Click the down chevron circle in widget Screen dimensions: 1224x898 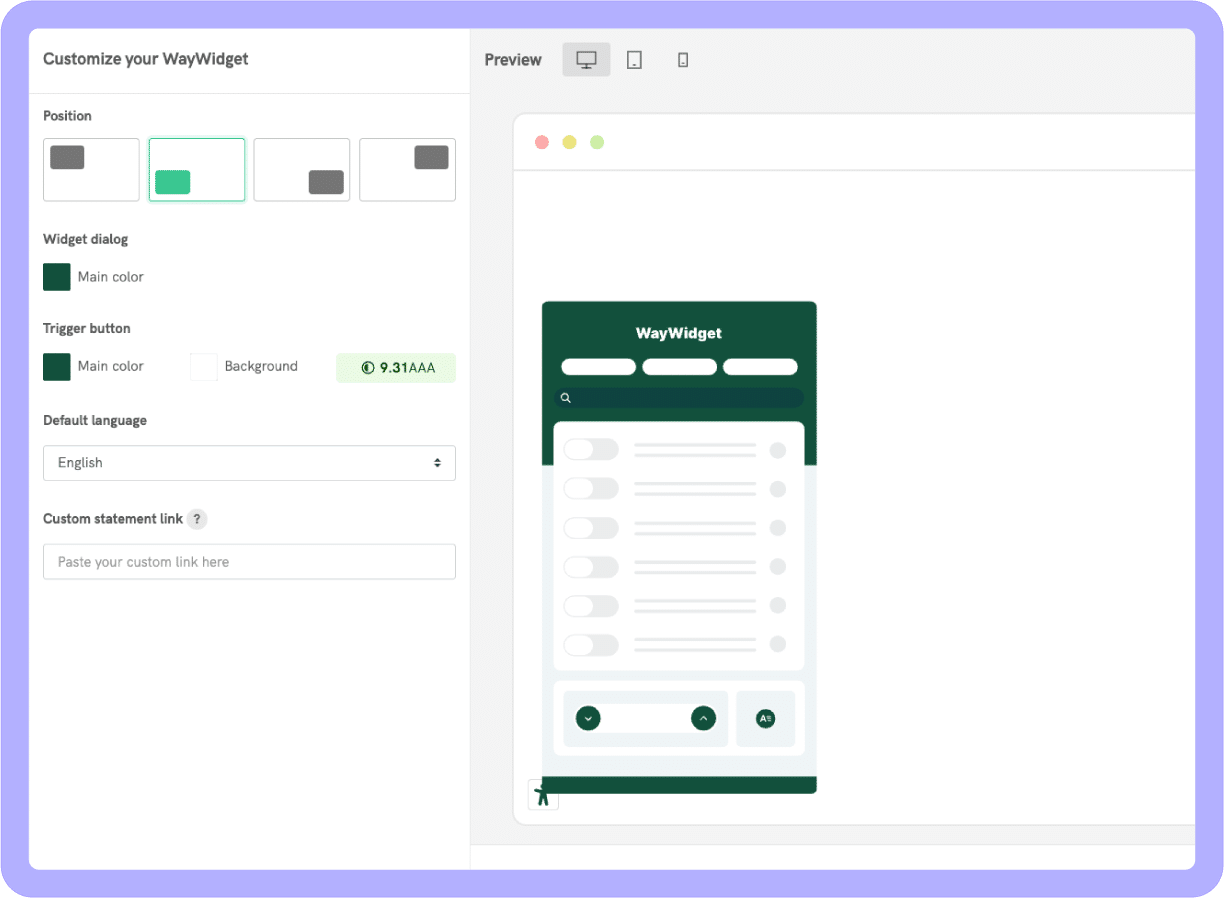tap(588, 718)
